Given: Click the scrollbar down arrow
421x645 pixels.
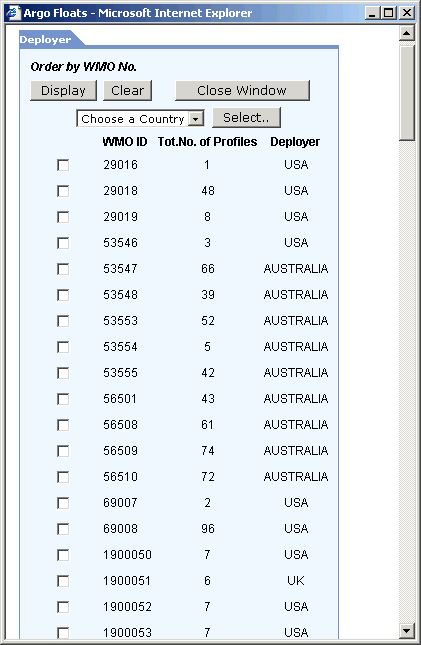Looking at the screenshot, I should tap(407, 630).
